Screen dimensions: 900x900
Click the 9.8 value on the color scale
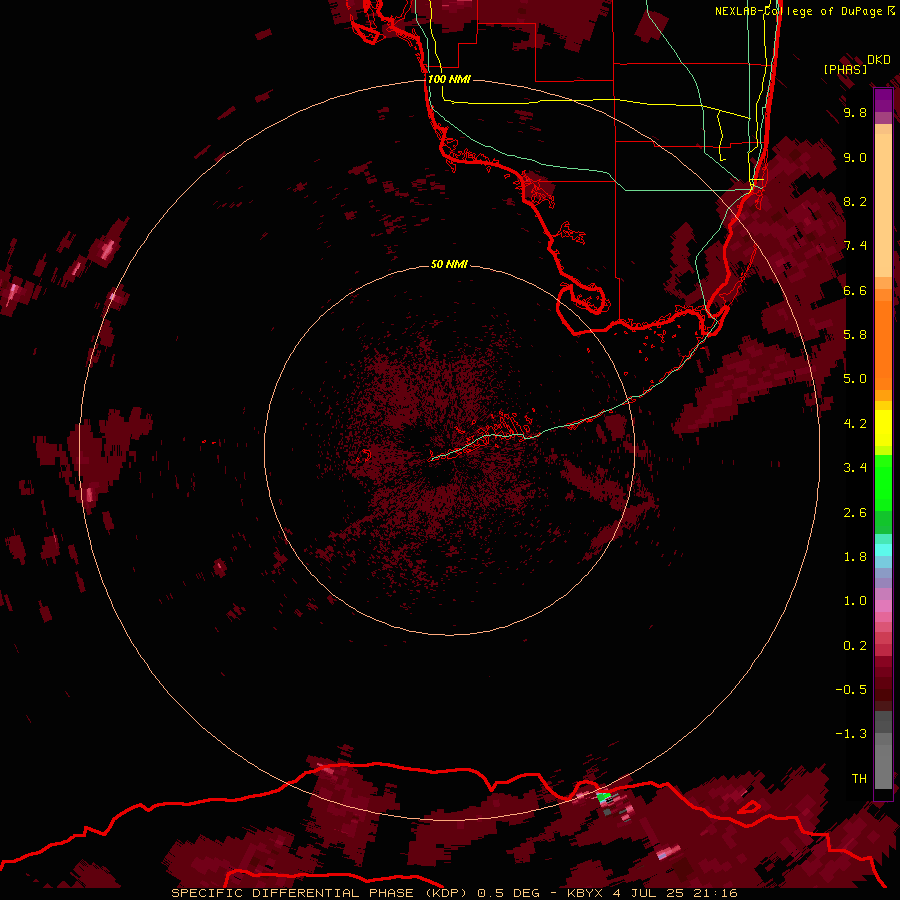click(x=855, y=112)
